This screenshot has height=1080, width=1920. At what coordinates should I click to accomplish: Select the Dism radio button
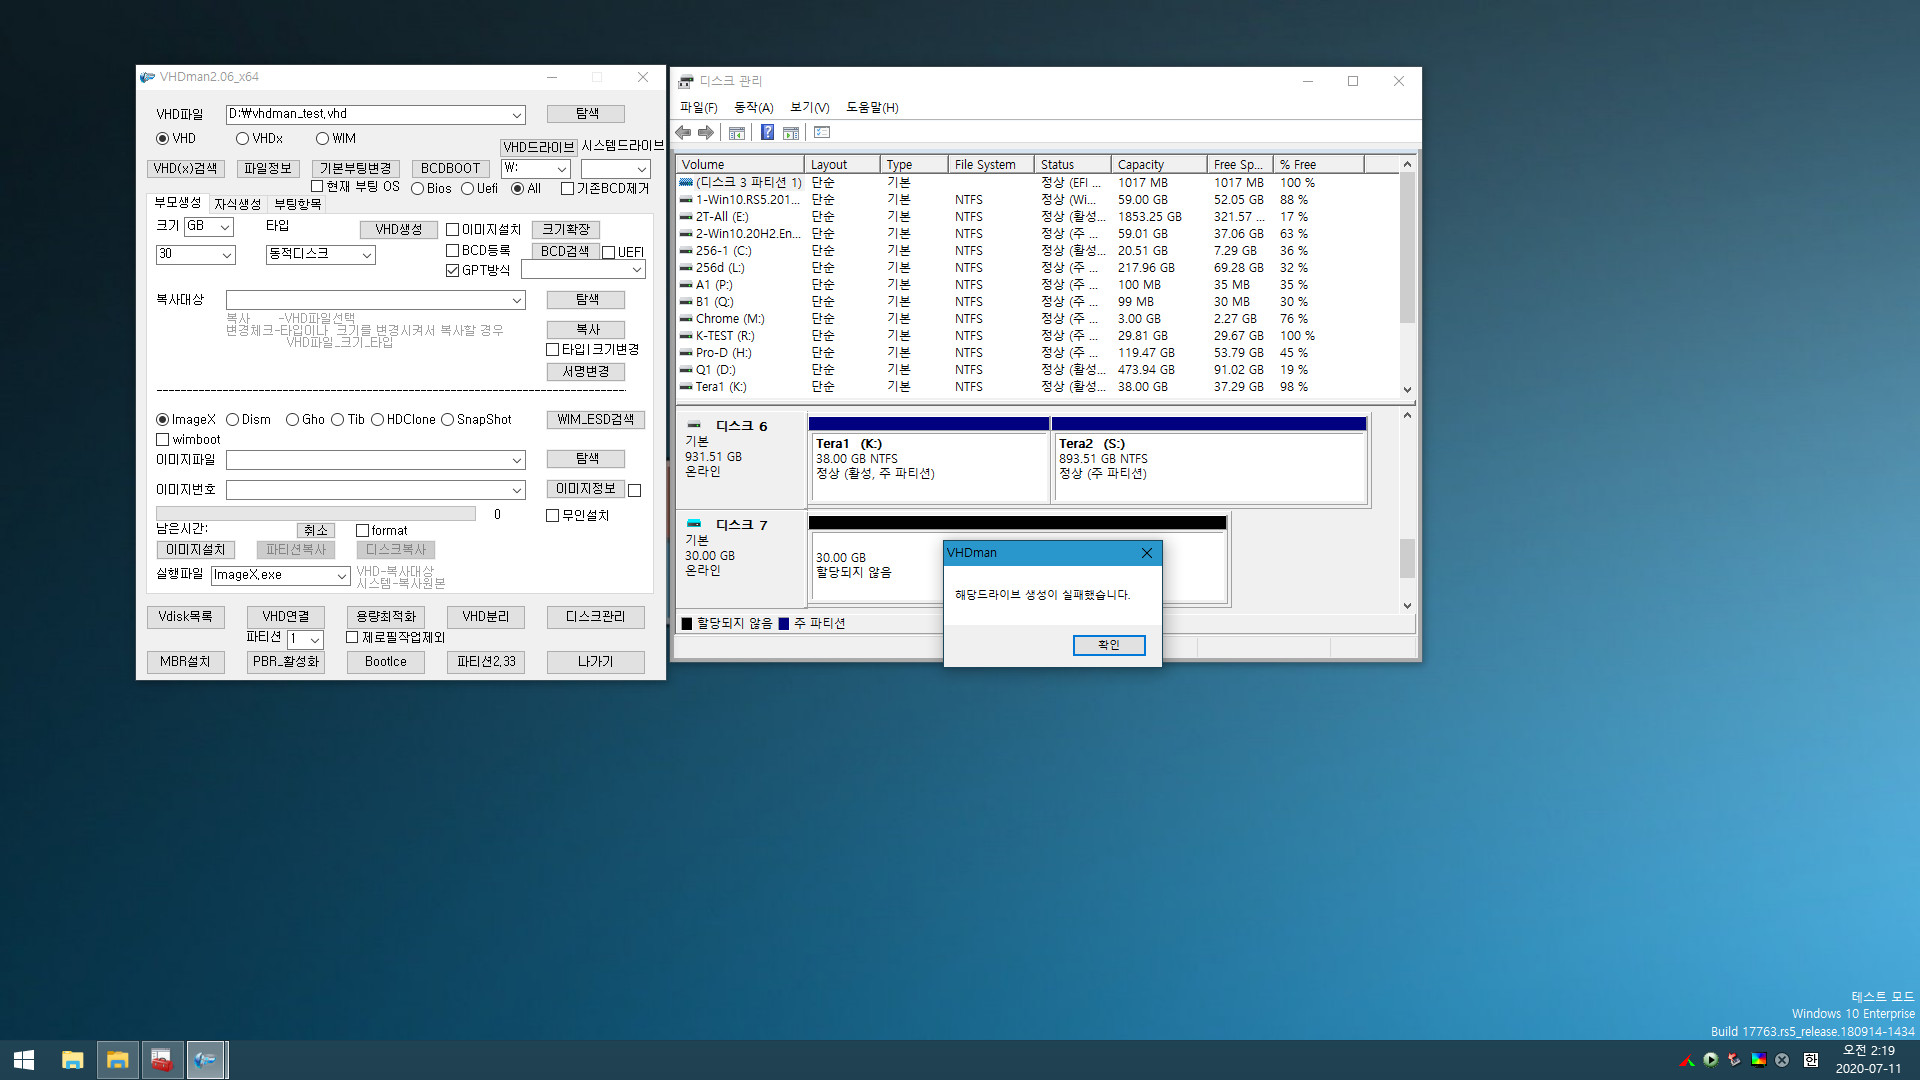click(232, 420)
